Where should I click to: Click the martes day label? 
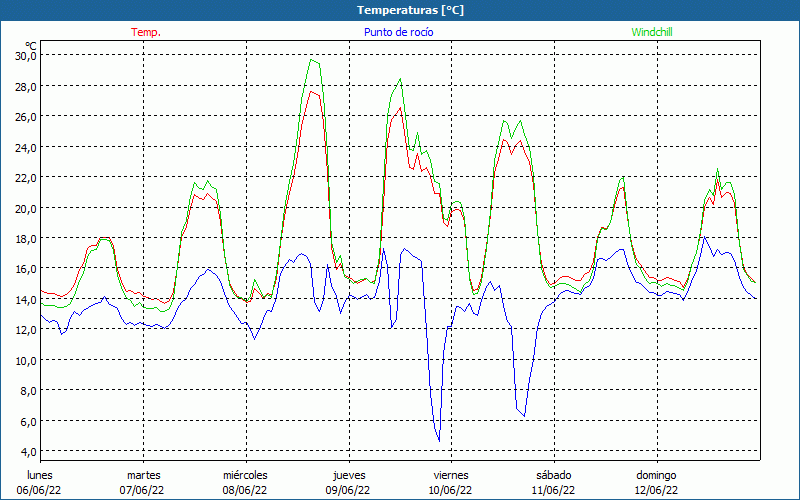[144, 475]
